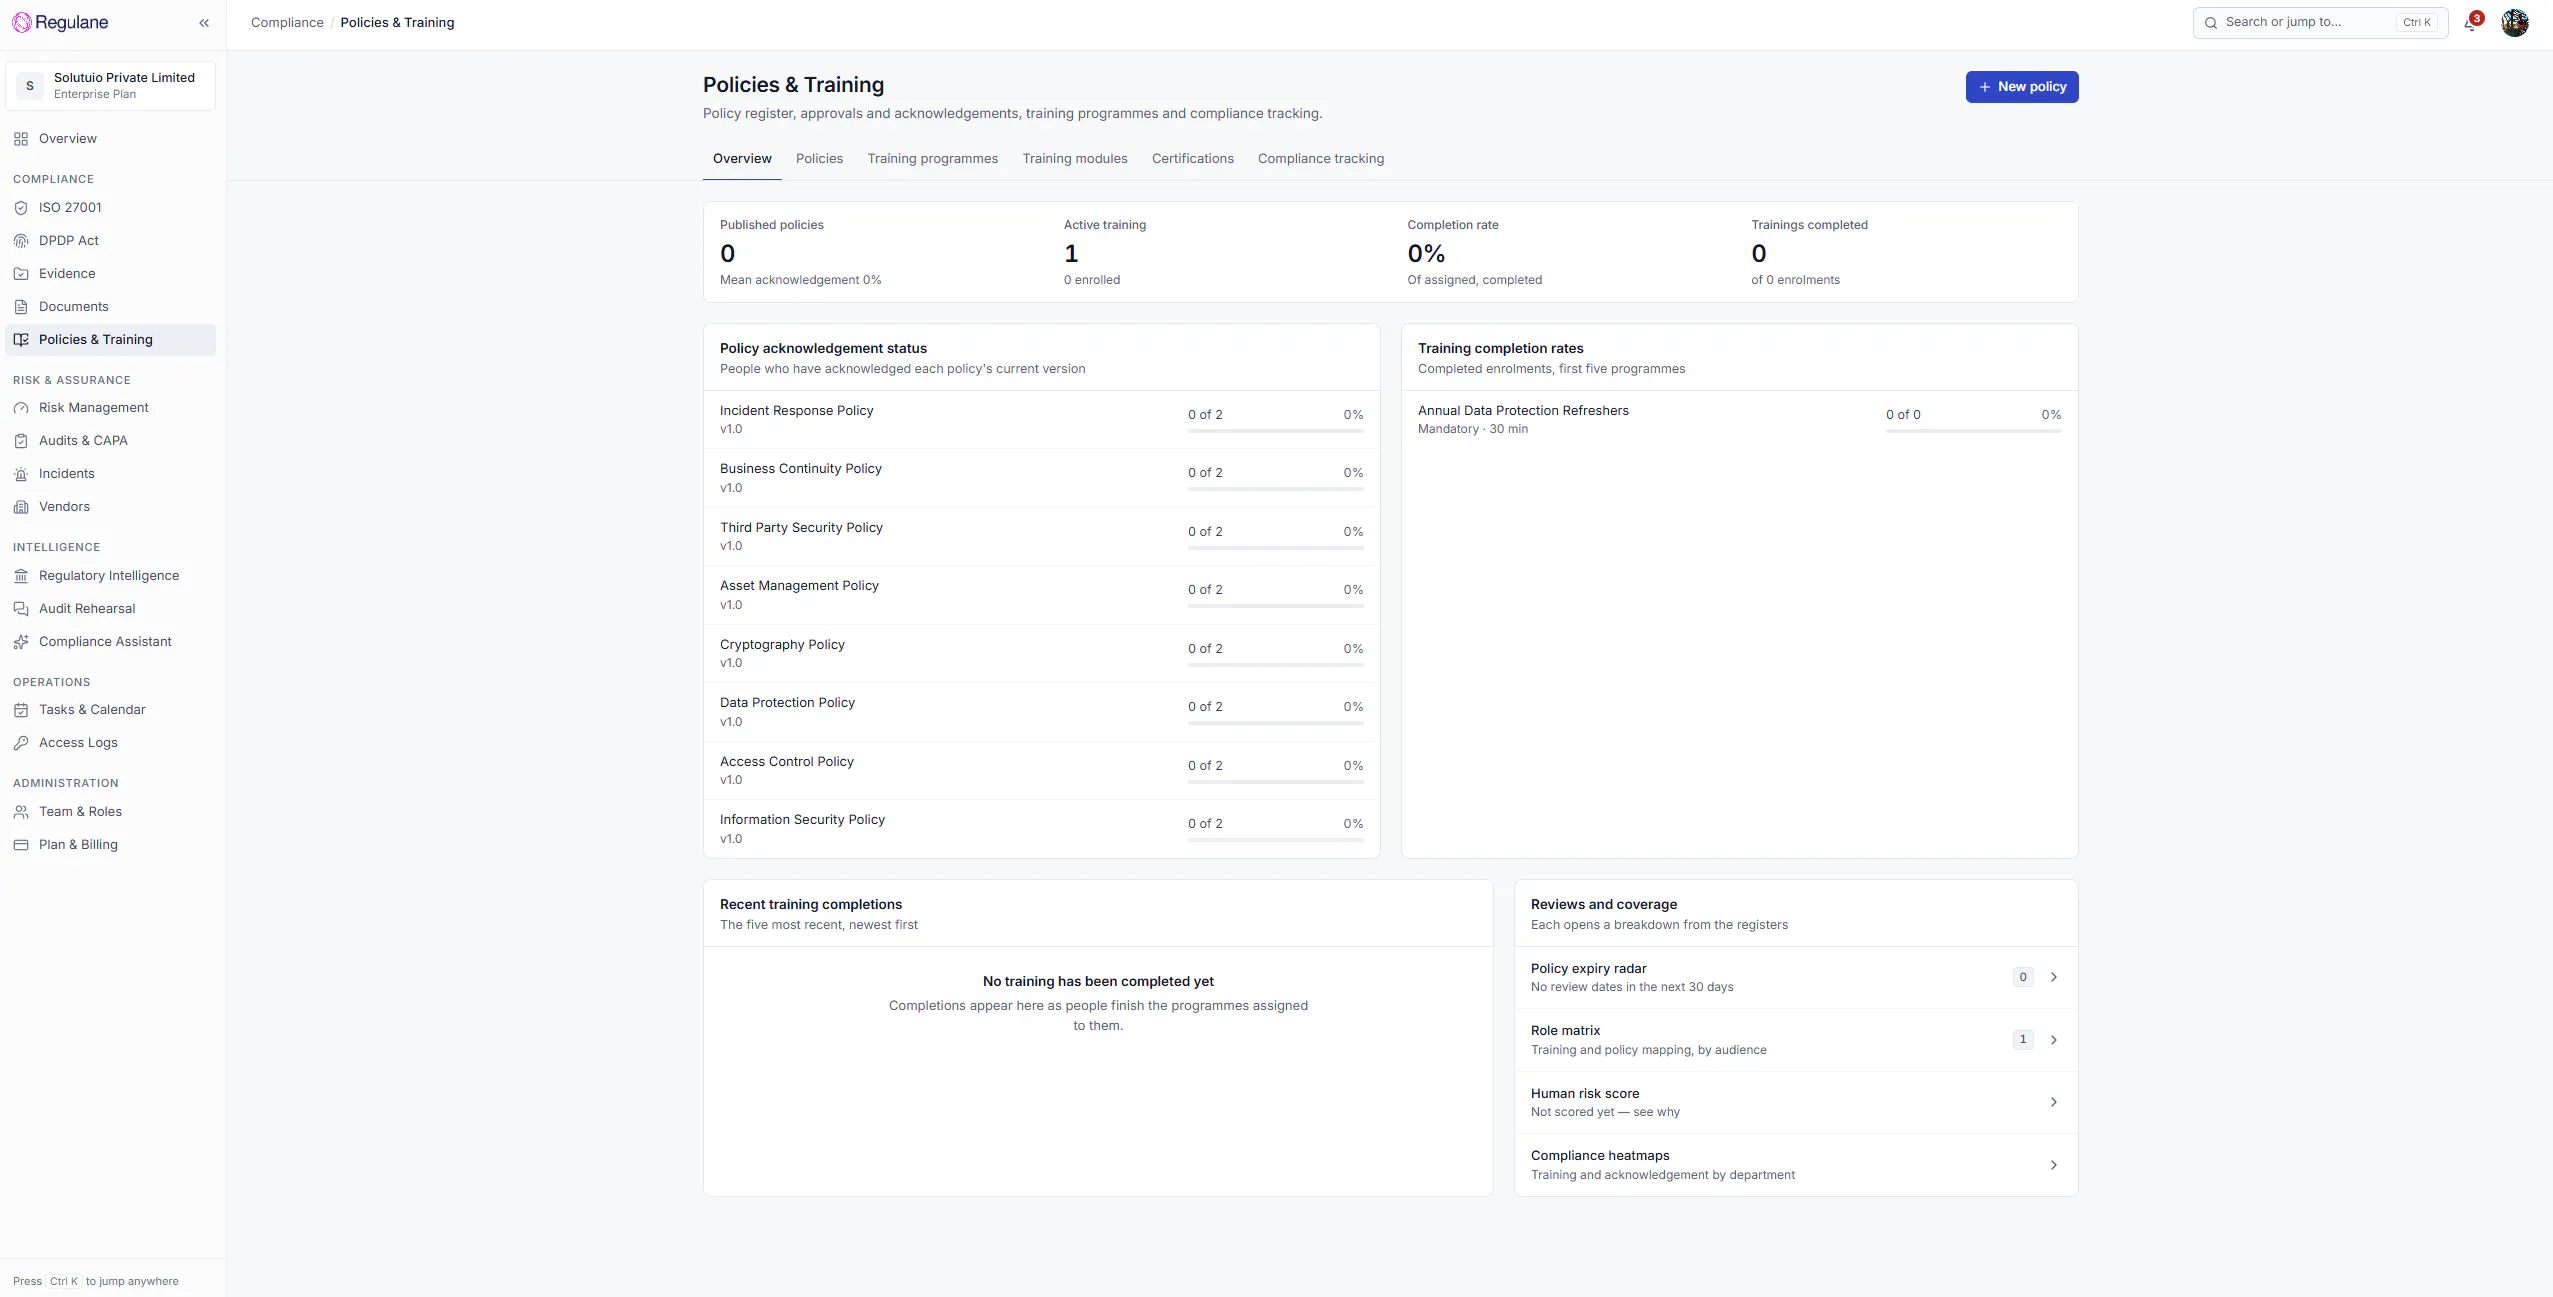Click the Regulatory Intelligence building icon
Screen dimensions: 2553x1297
pyautogui.click(x=21, y=576)
